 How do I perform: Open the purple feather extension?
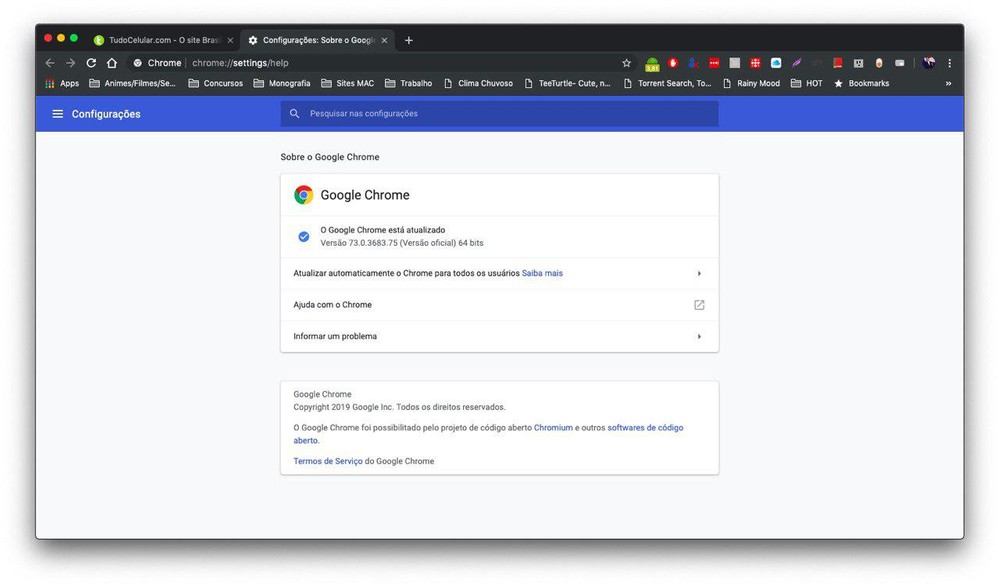point(796,63)
